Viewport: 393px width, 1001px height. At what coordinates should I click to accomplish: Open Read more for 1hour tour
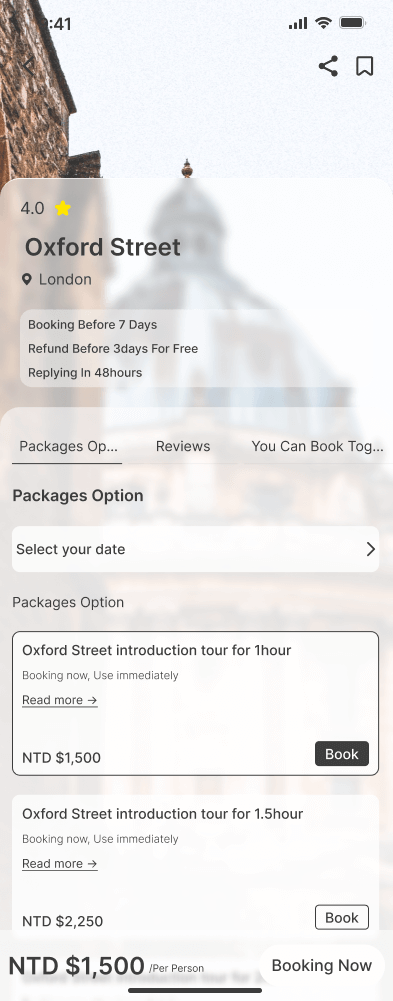click(x=60, y=700)
